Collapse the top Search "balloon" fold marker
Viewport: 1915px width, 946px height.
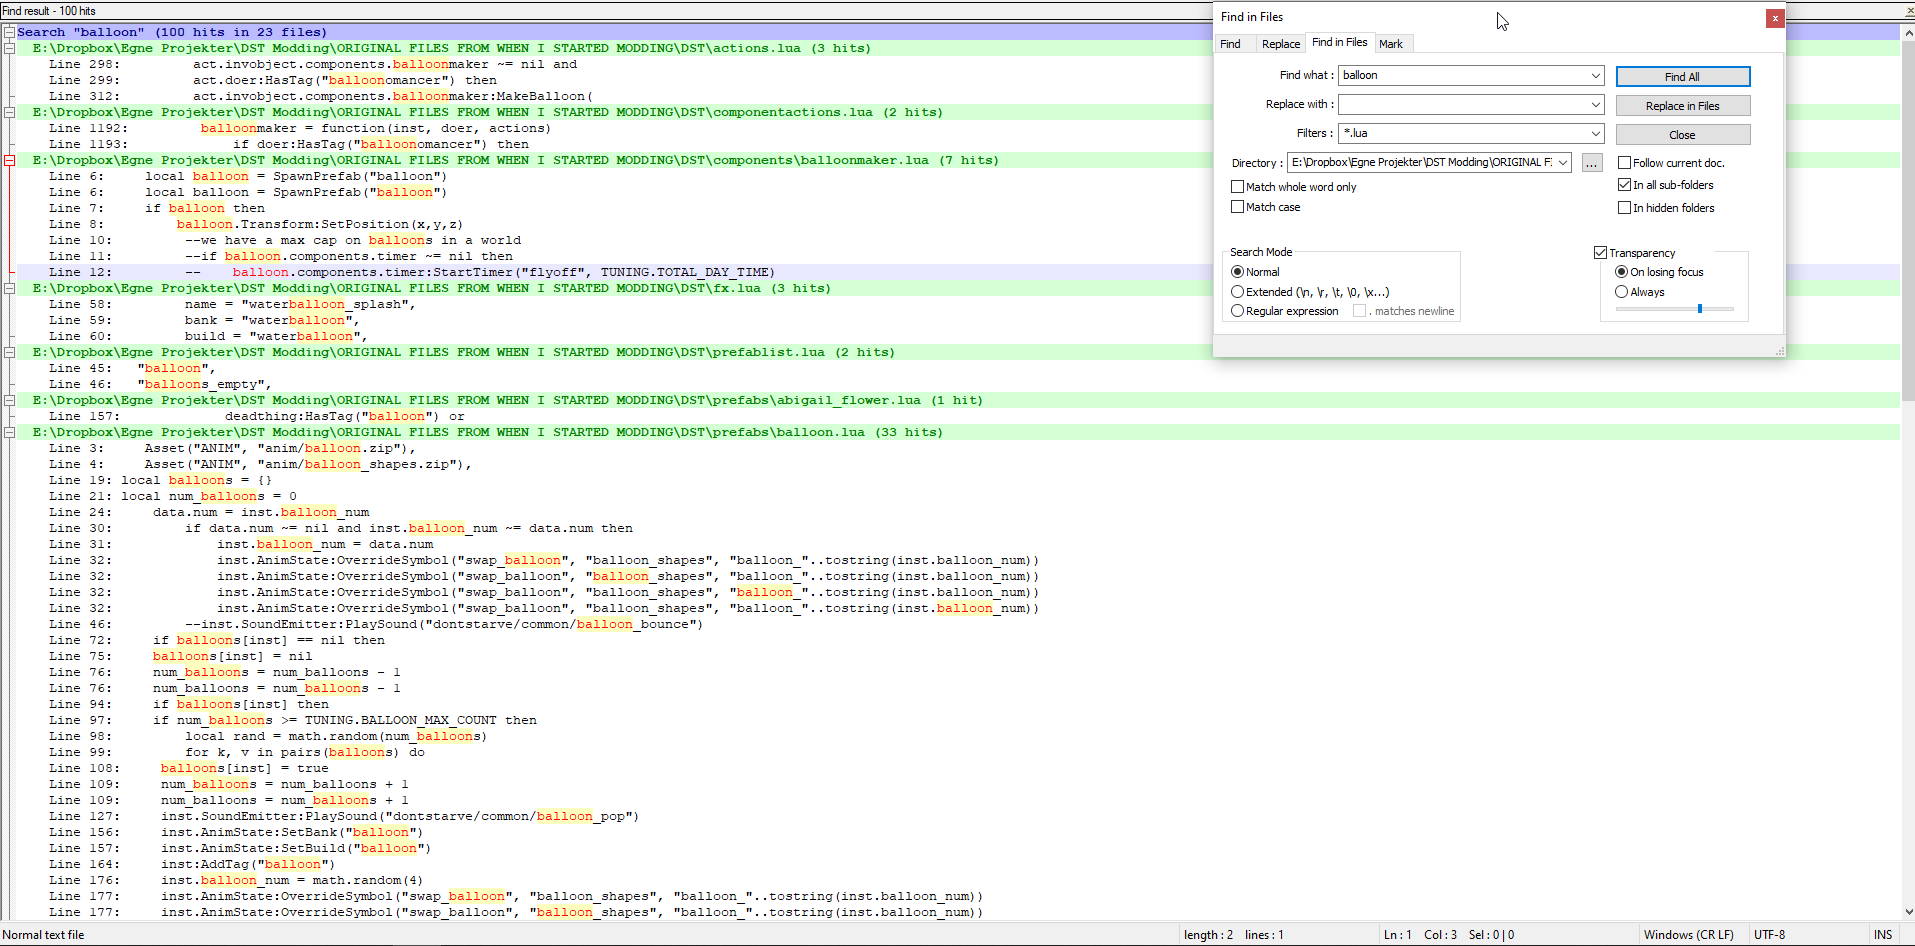(x=9, y=32)
